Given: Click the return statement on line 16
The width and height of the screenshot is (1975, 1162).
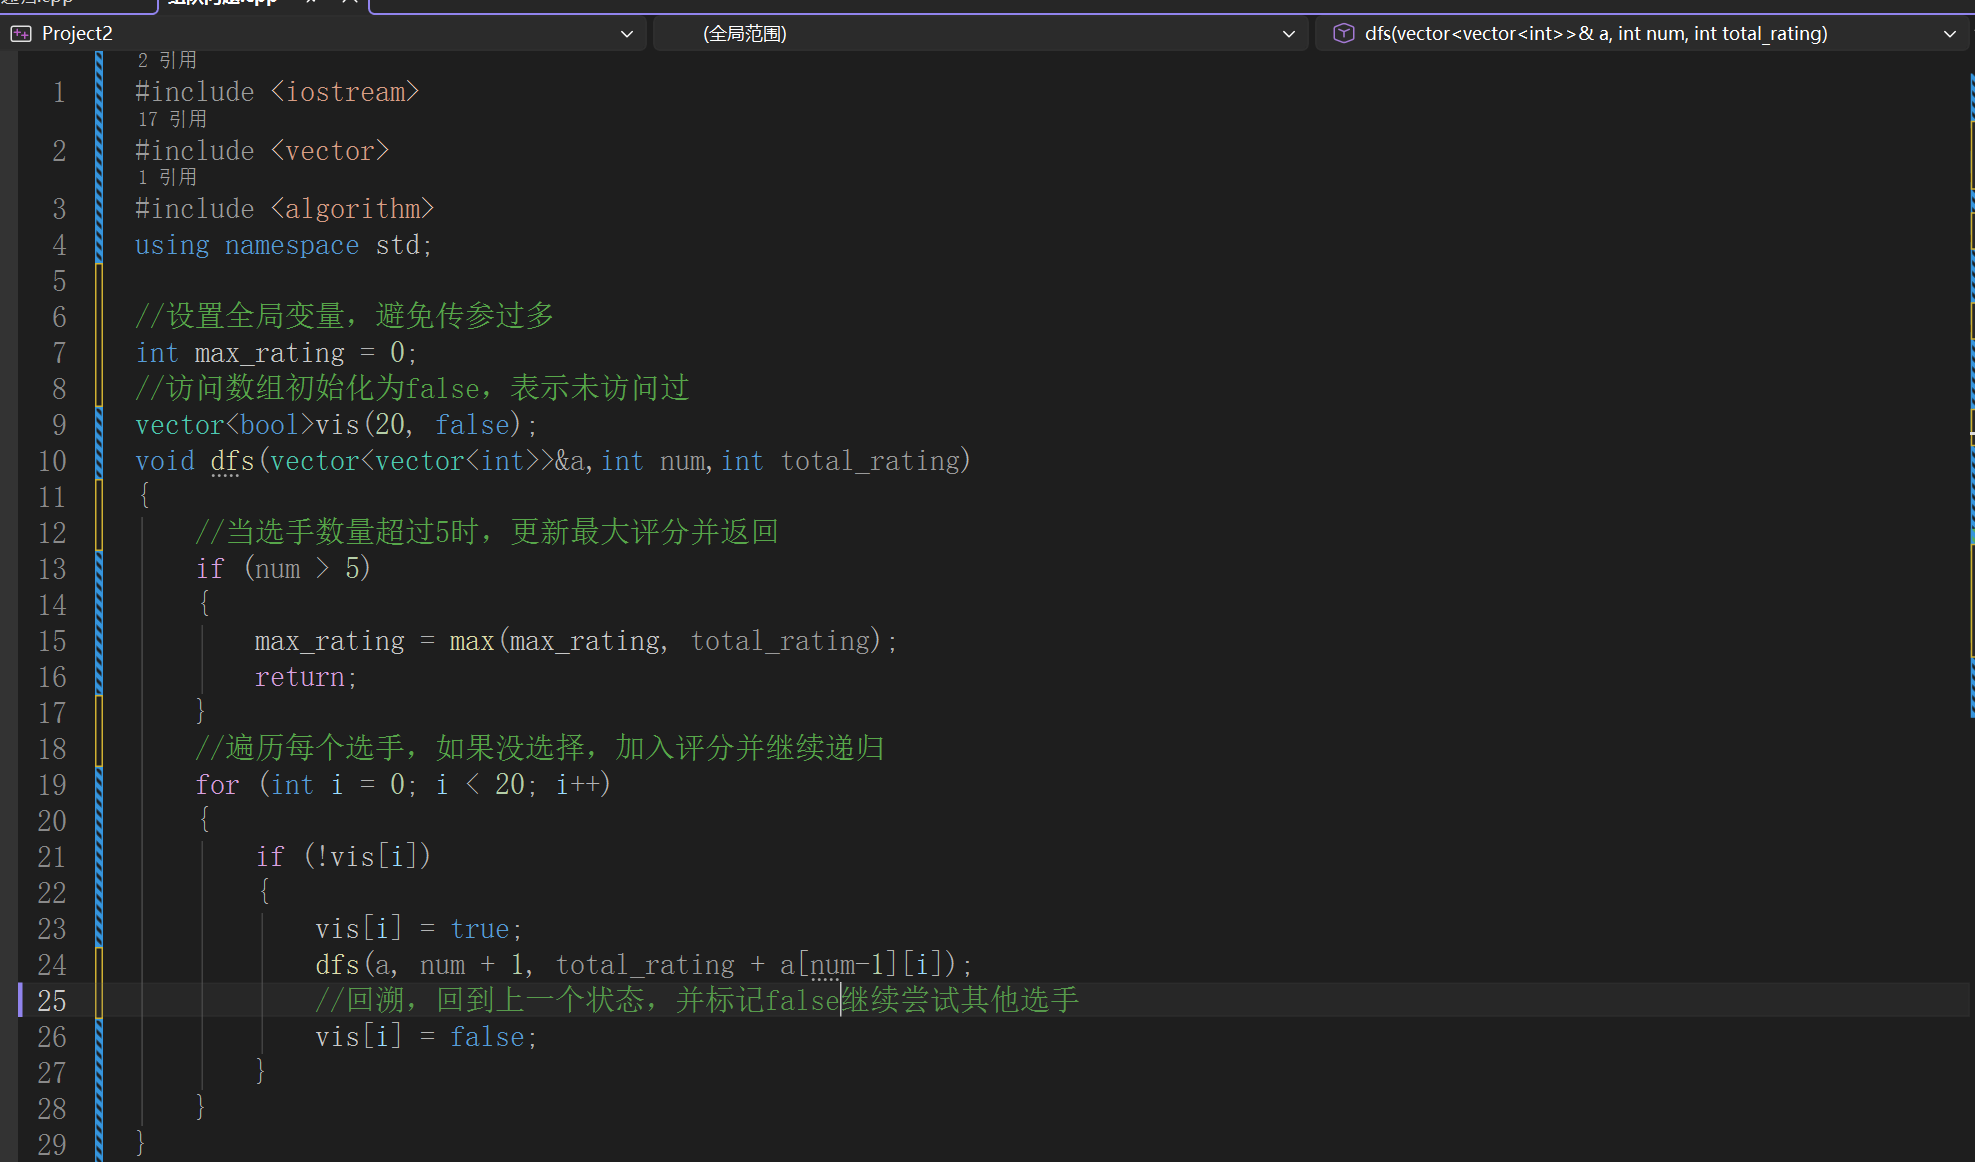Looking at the screenshot, I should (305, 677).
